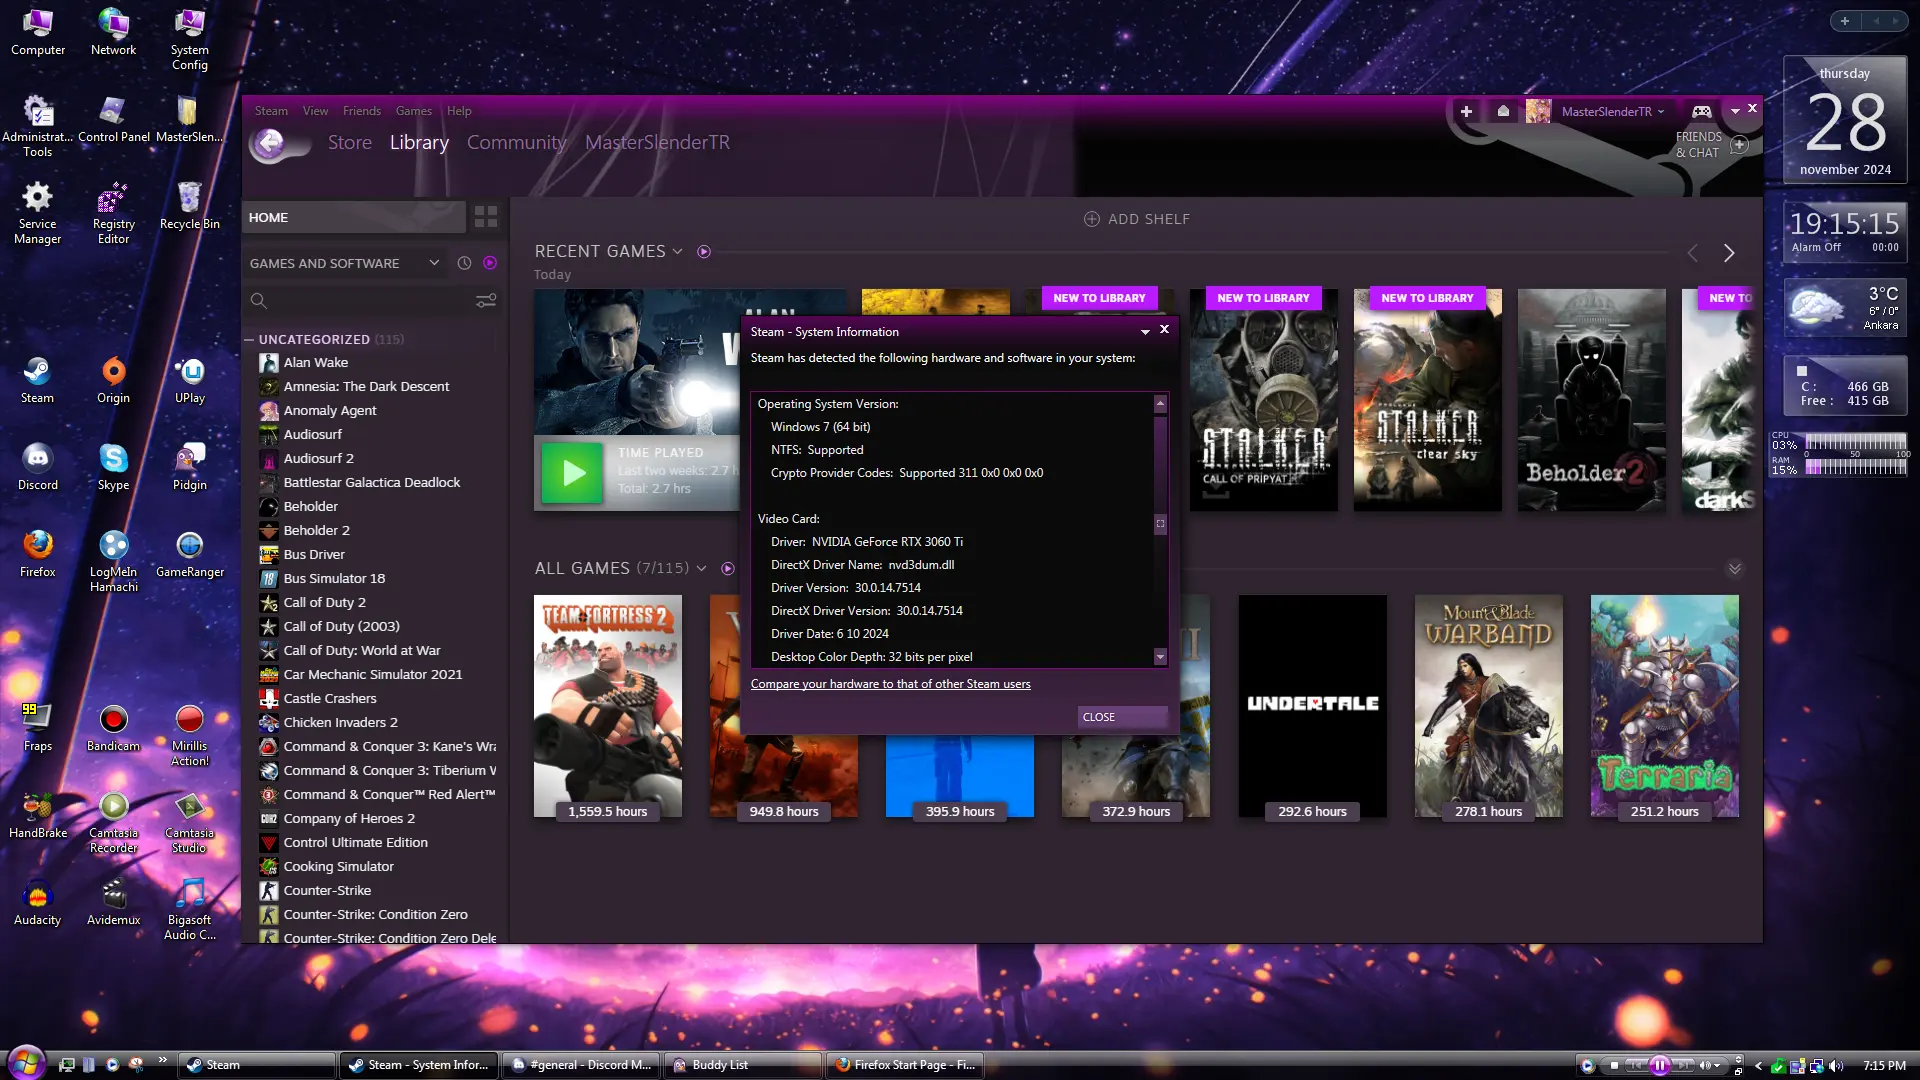1920x1080 pixels.
Task: Click the library search magnifier icon
Action: click(x=259, y=300)
